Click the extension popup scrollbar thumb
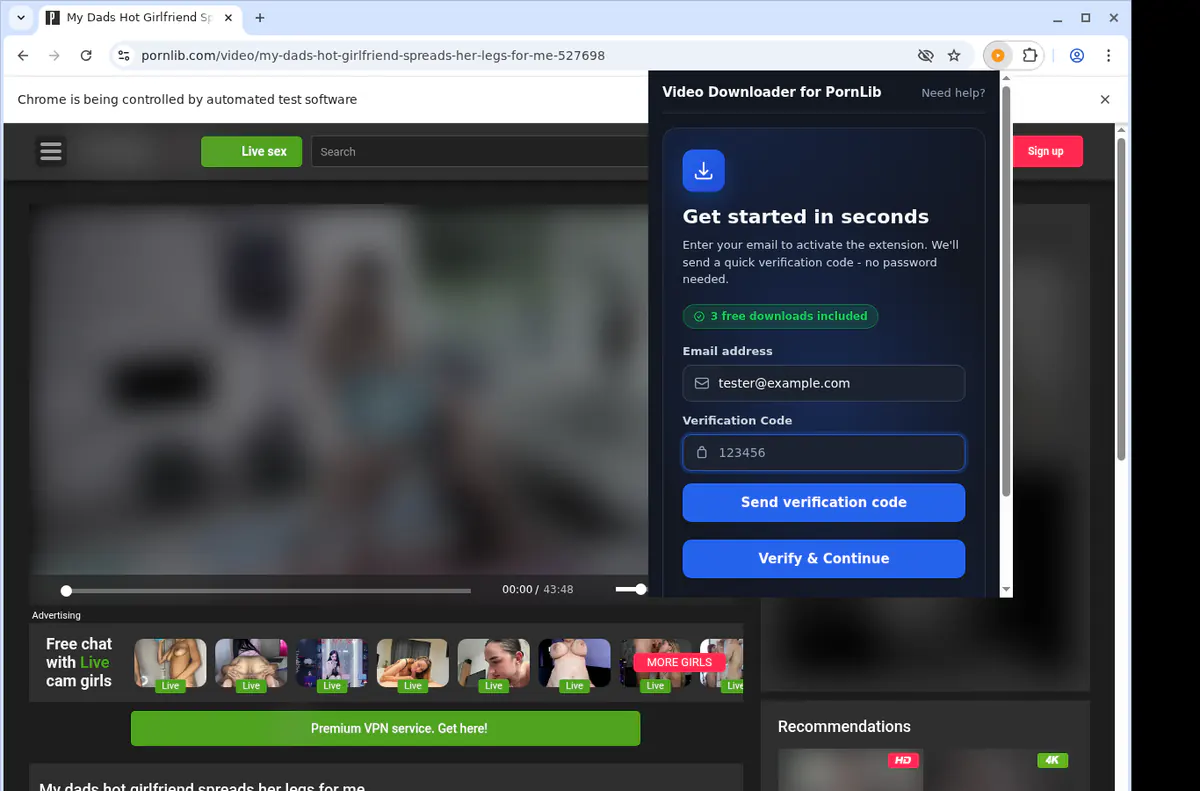 tap(1006, 290)
